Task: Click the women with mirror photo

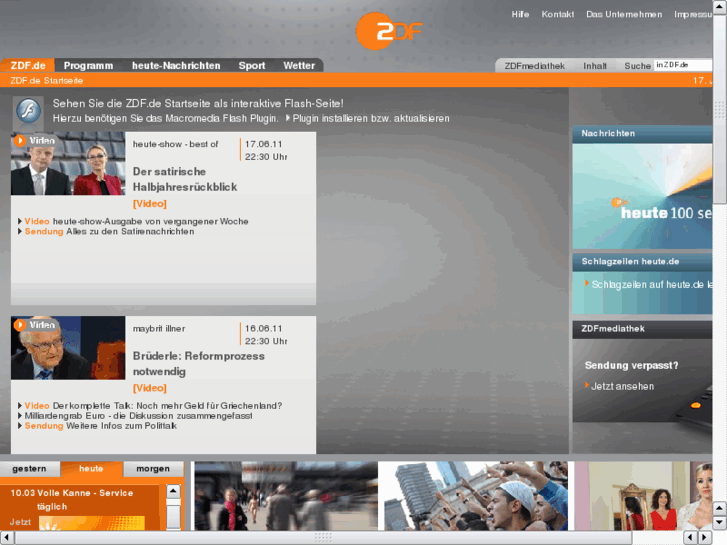Action: click(644, 496)
